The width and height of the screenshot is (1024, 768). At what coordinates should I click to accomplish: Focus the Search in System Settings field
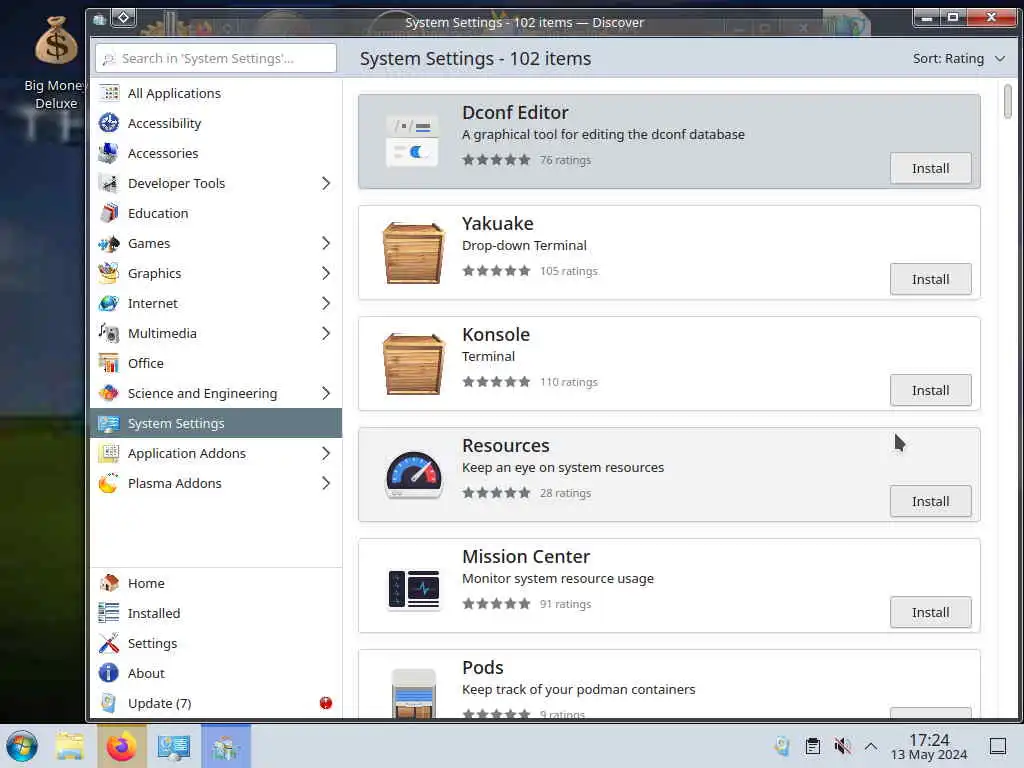216,59
